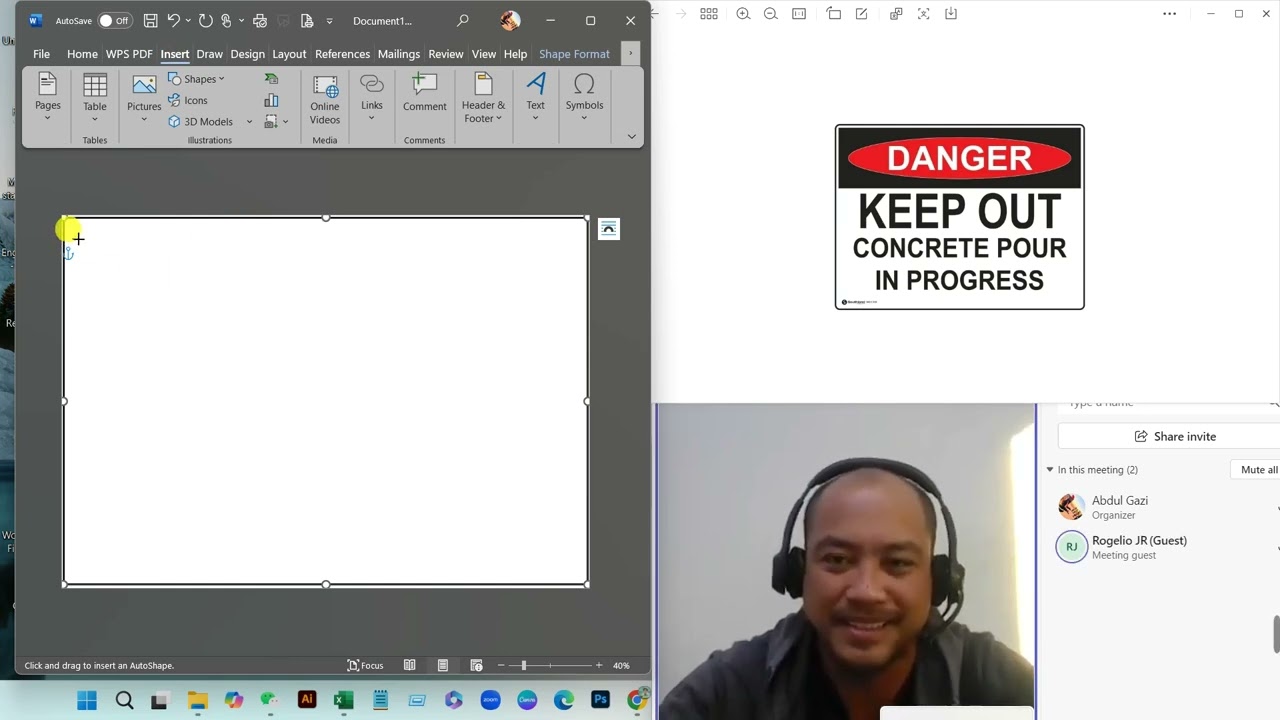Viewport: 1280px width, 720px height.
Task: Zoom in on the photo viewer
Action: coord(743,14)
